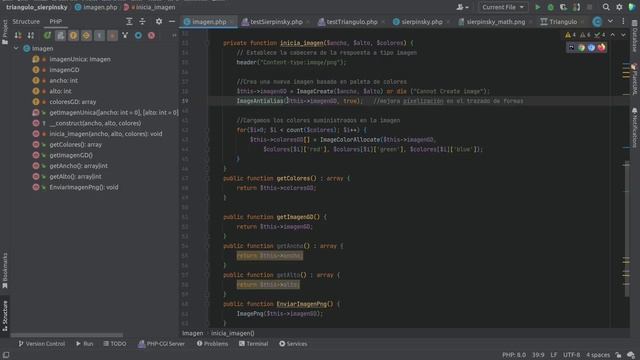Click Collapse All icon in Structure panel
640x360 pixels.
142,21
